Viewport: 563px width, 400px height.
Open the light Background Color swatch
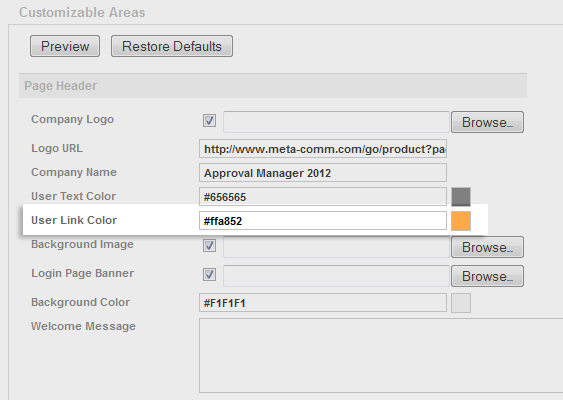click(461, 303)
